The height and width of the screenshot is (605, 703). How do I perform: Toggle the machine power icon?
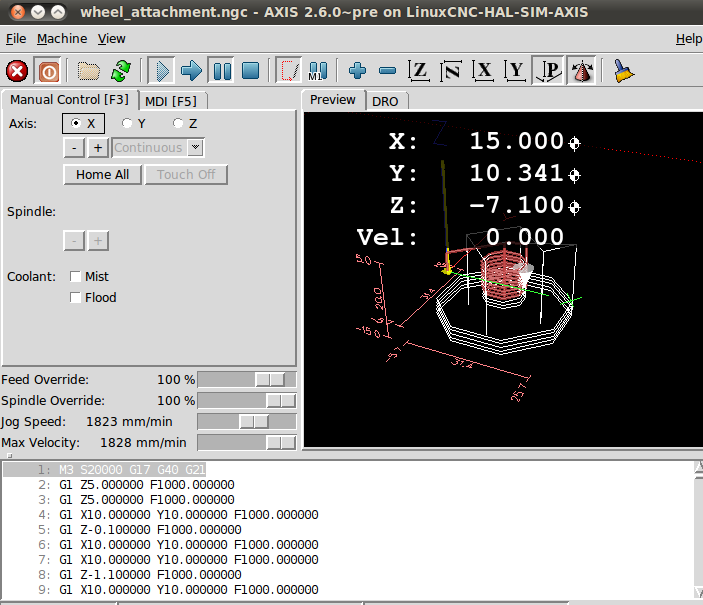click(x=48, y=71)
